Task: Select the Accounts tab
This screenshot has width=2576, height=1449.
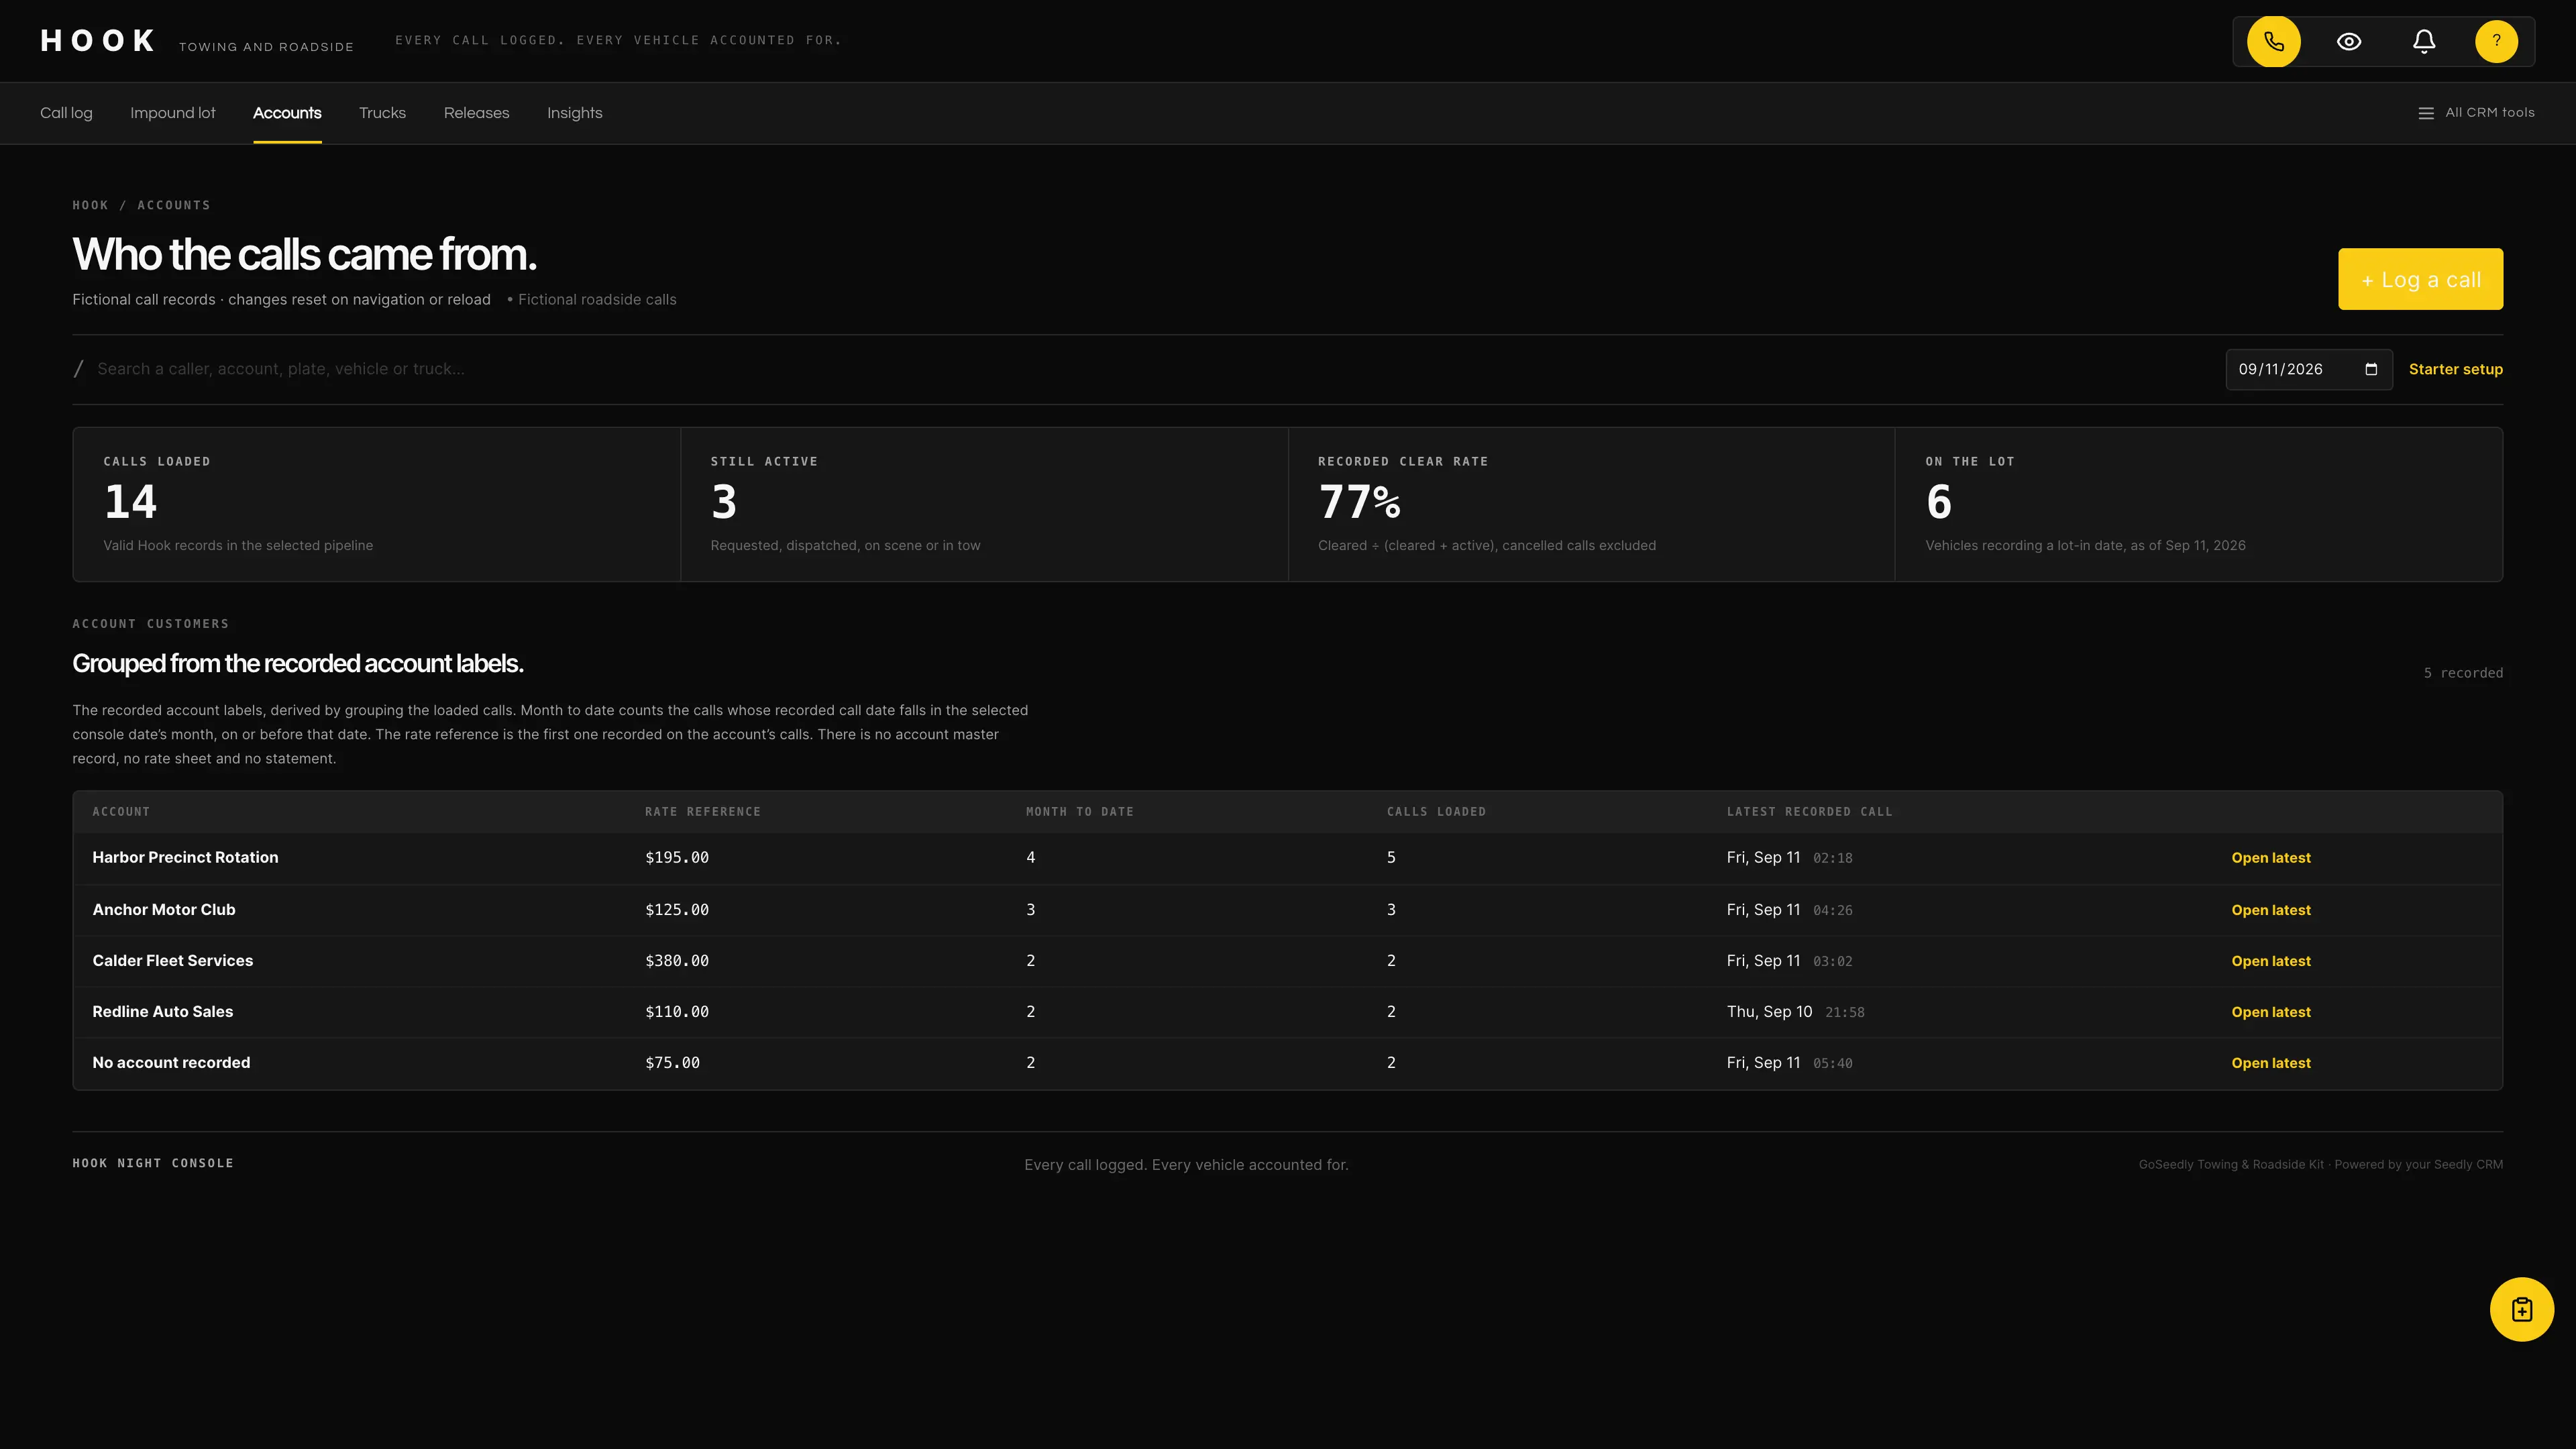Action: (287, 113)
